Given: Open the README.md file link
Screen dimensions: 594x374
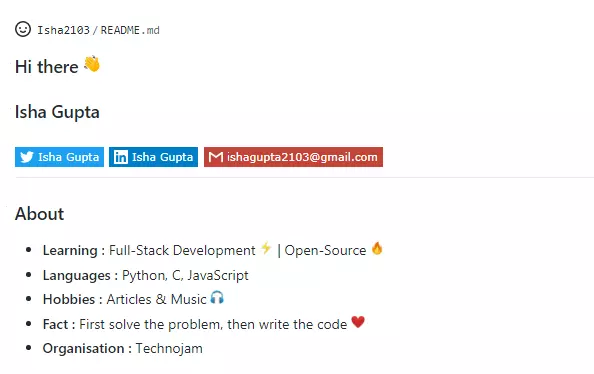Looking at the screenshot, I should point(130,30).
